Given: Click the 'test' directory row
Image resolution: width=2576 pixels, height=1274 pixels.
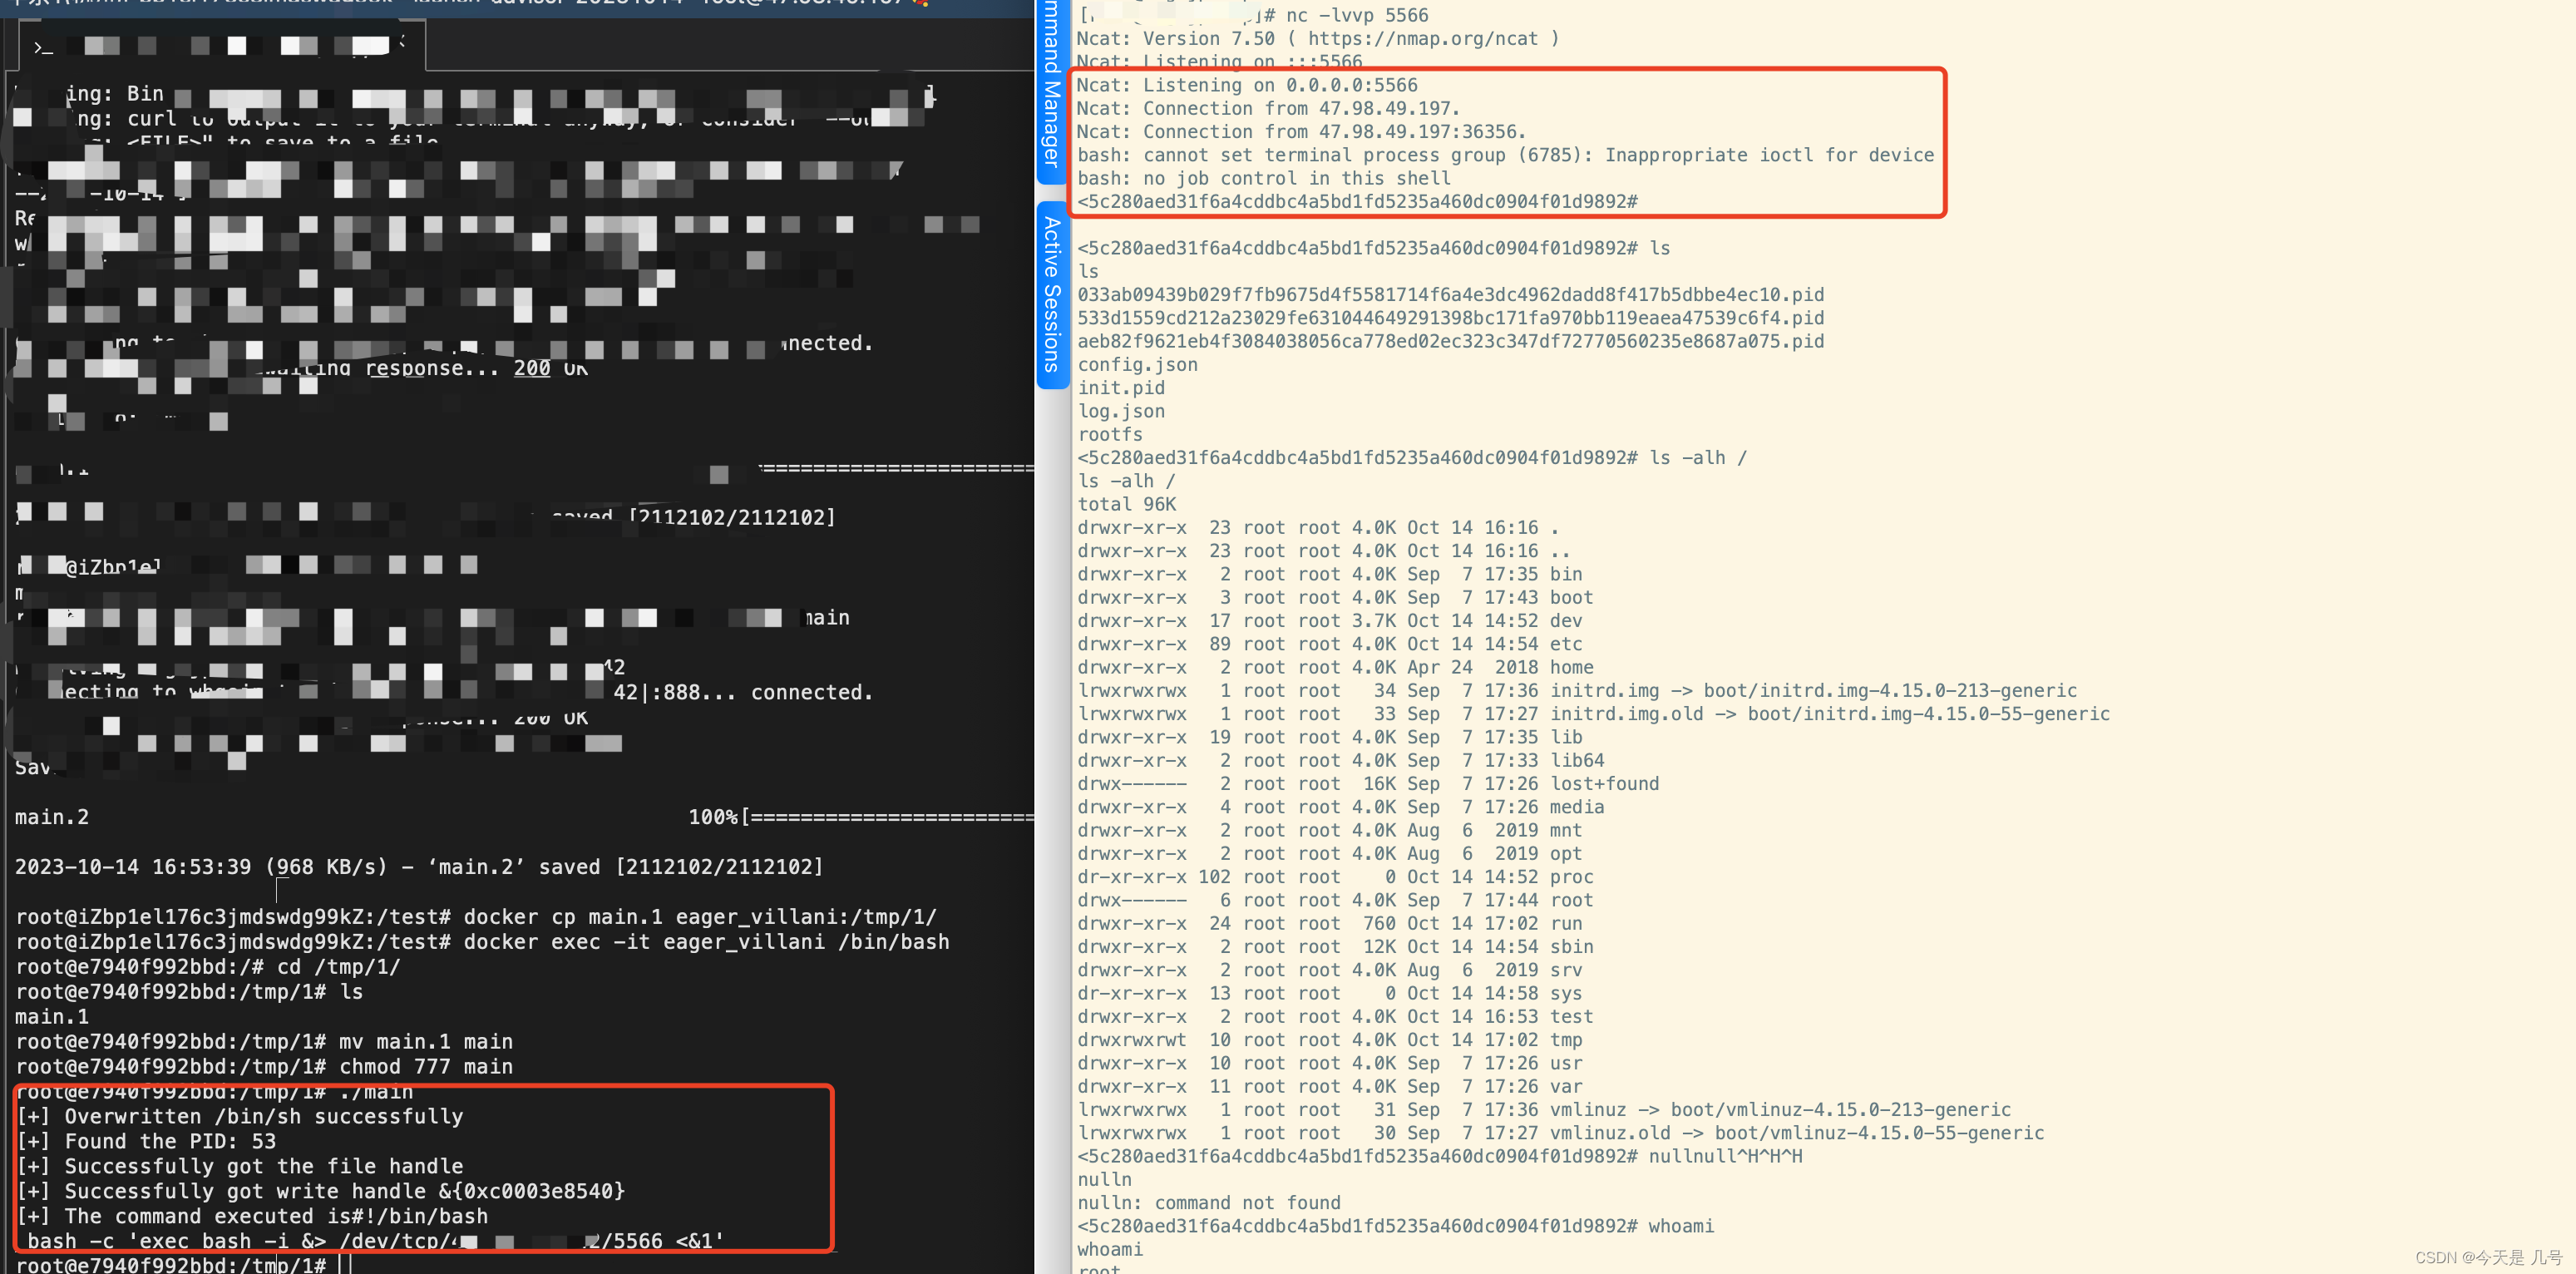Looking at the screenshot, I should 1335,1017.
